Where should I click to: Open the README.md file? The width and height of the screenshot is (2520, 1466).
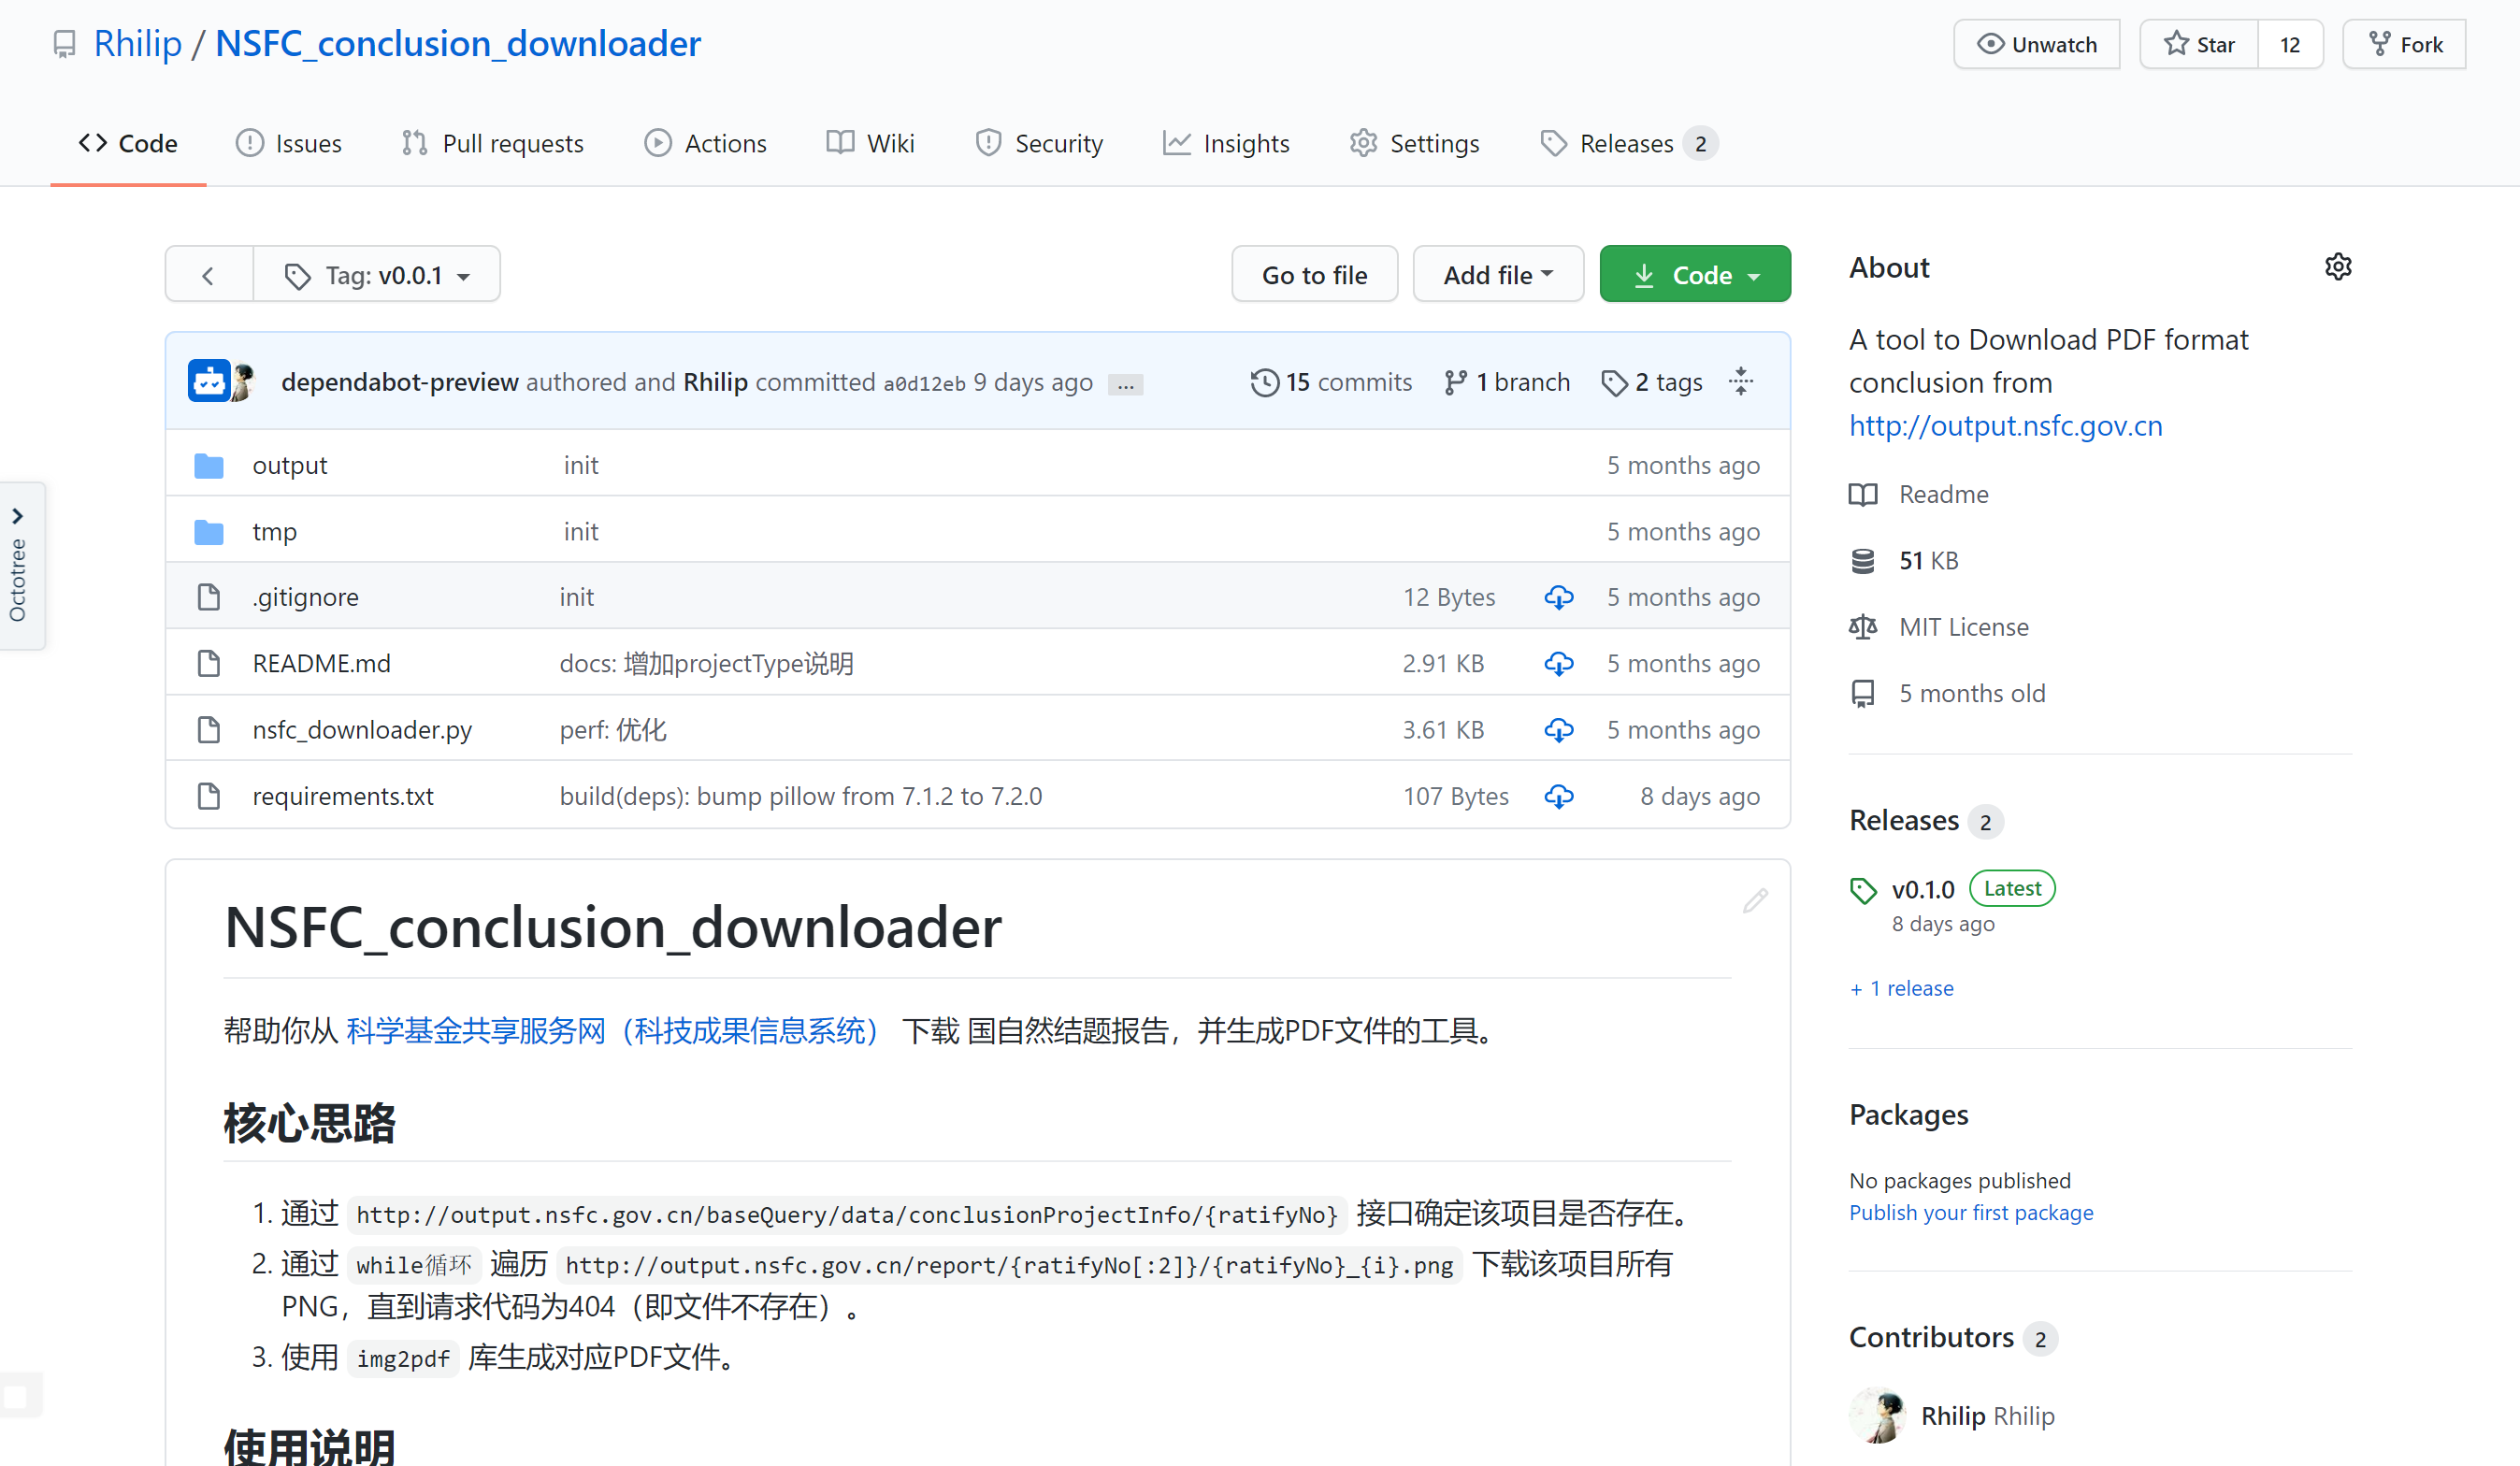(322, 663)
